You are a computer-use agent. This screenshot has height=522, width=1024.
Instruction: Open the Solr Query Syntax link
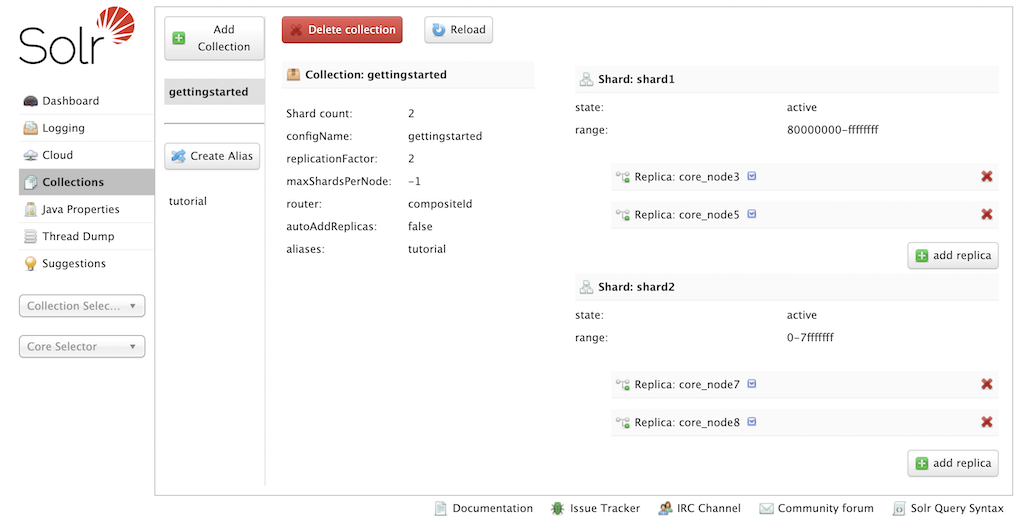click(948, 508)
